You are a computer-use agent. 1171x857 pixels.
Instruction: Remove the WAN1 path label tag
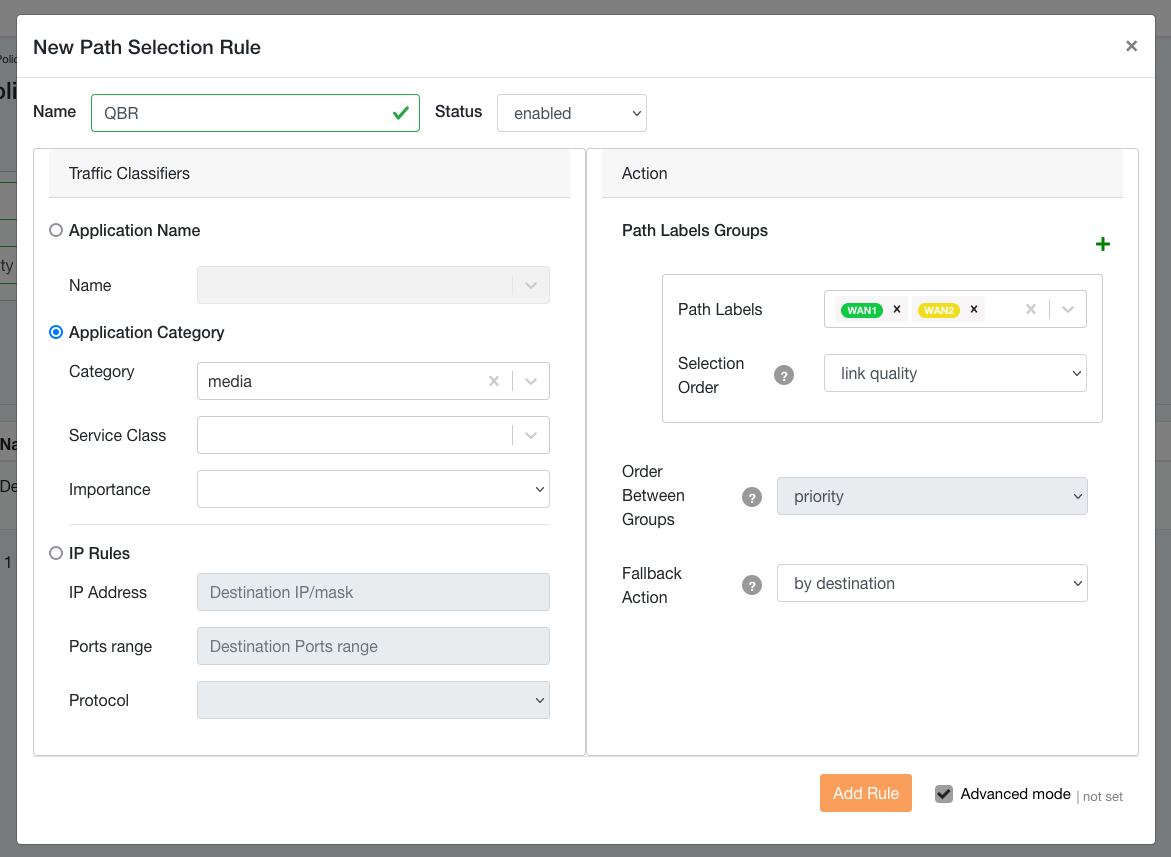(x=897, y=310)
